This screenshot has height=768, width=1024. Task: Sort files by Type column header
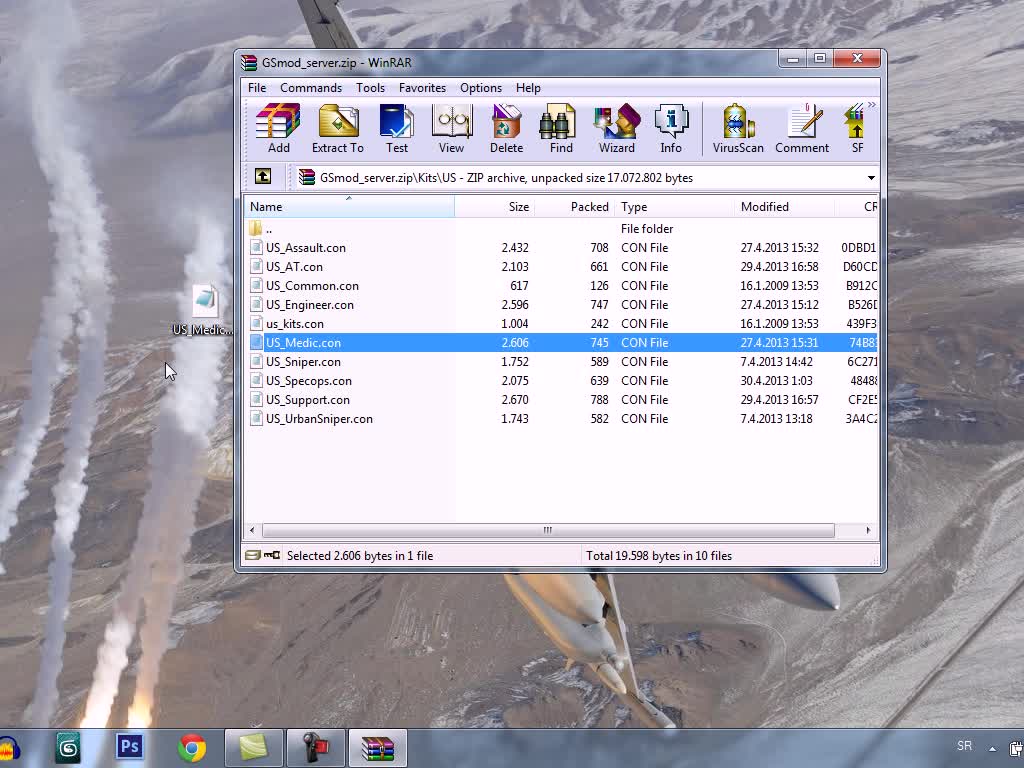(674, 206)
